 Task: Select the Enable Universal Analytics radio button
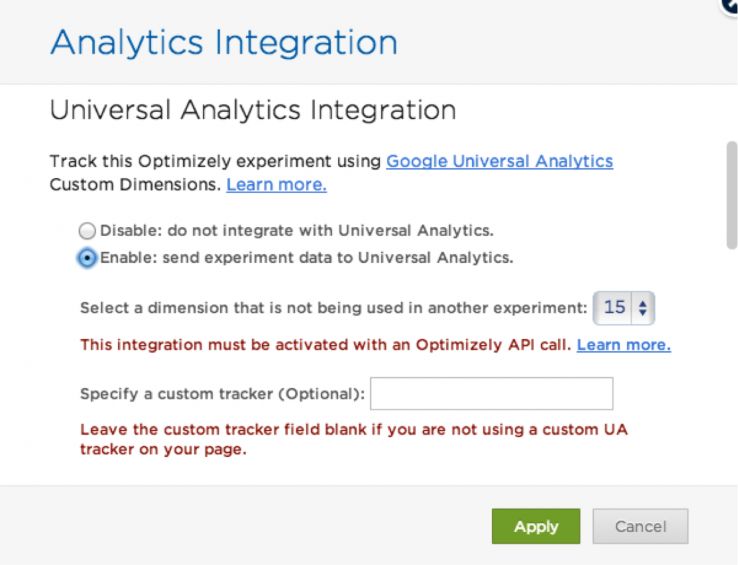pos(87,258)
